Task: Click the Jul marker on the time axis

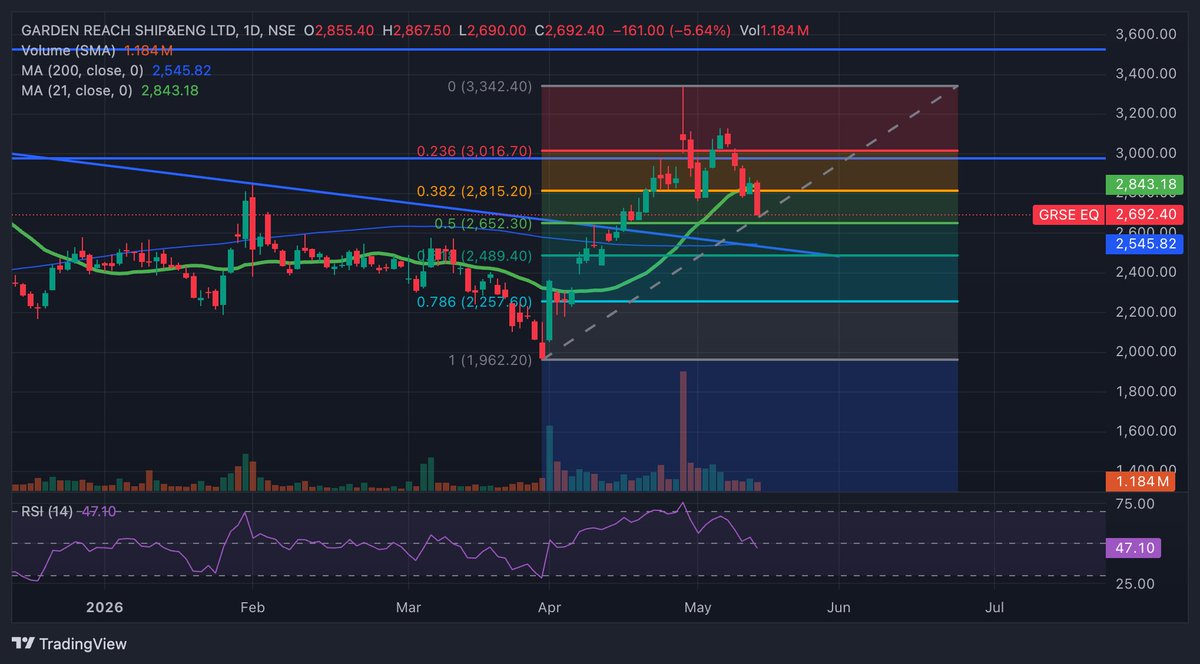Action: 995,607
